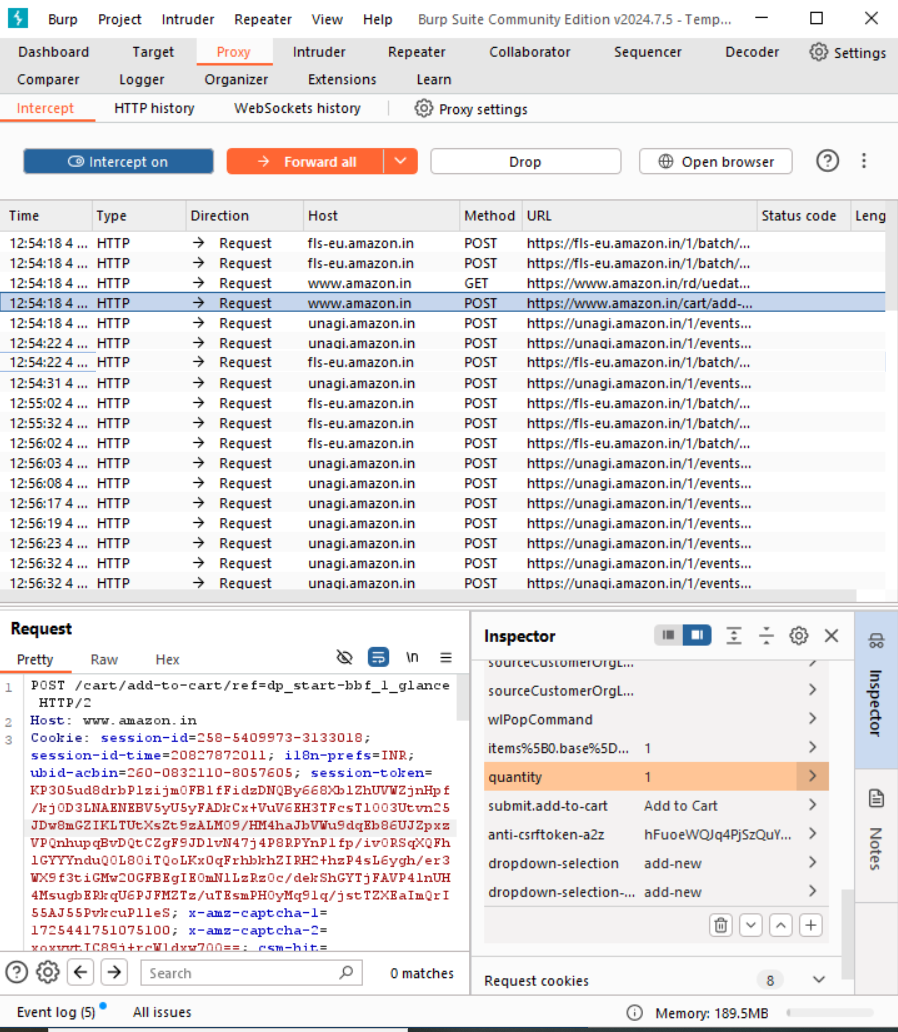Switch Inspector to side-by-side layout view

[x=697, y=635]
